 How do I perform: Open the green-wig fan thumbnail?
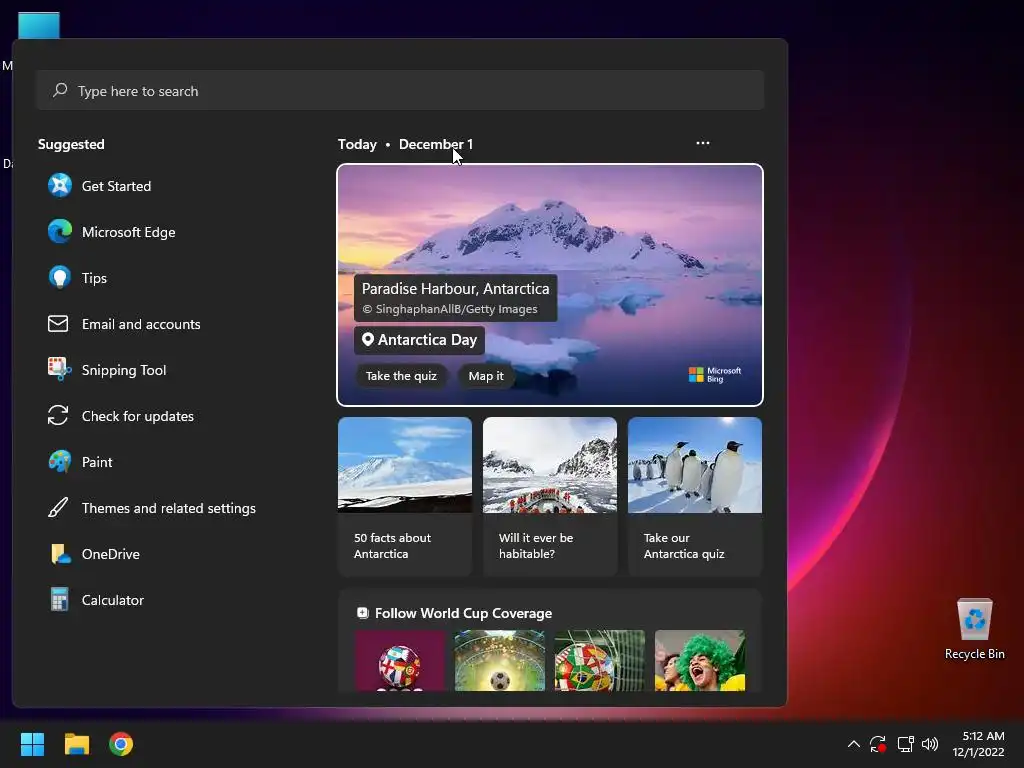[x=699, y=660]
